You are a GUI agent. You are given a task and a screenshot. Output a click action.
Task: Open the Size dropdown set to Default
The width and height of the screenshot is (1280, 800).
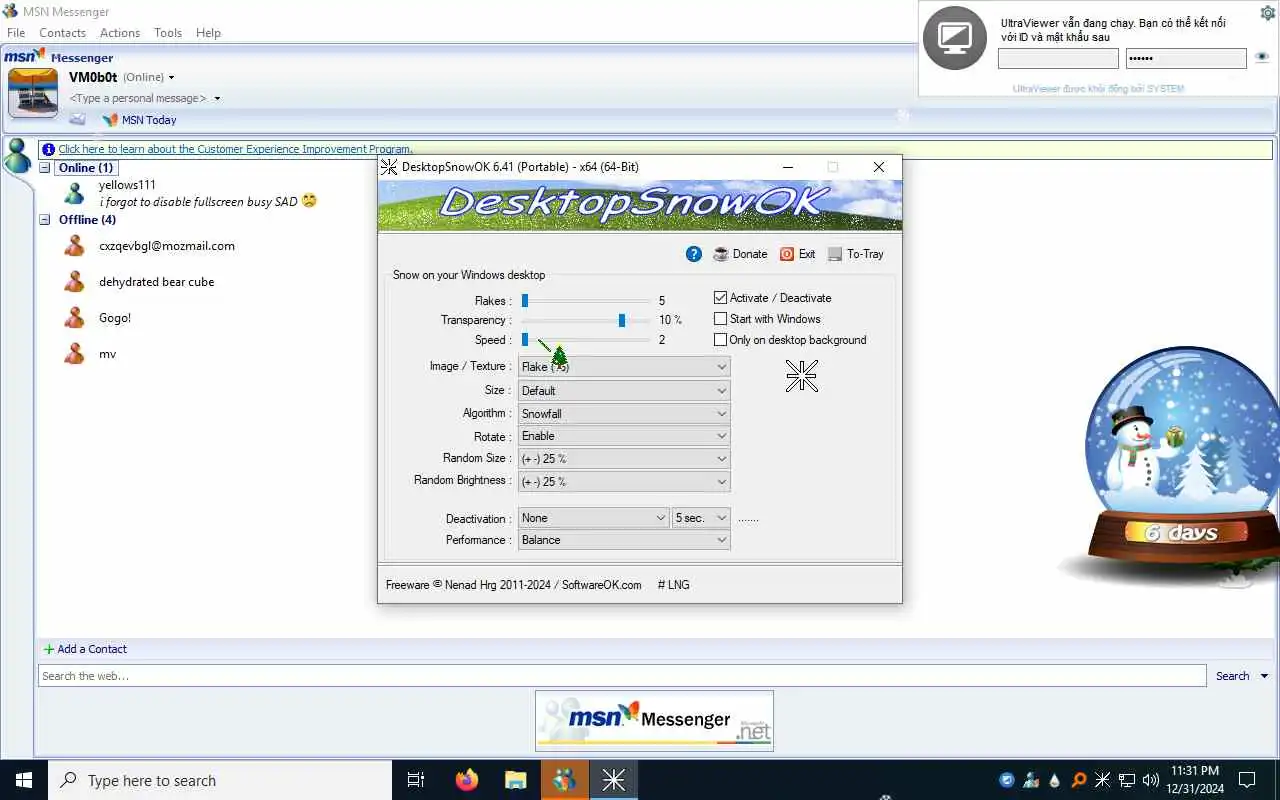coord(624,391)
